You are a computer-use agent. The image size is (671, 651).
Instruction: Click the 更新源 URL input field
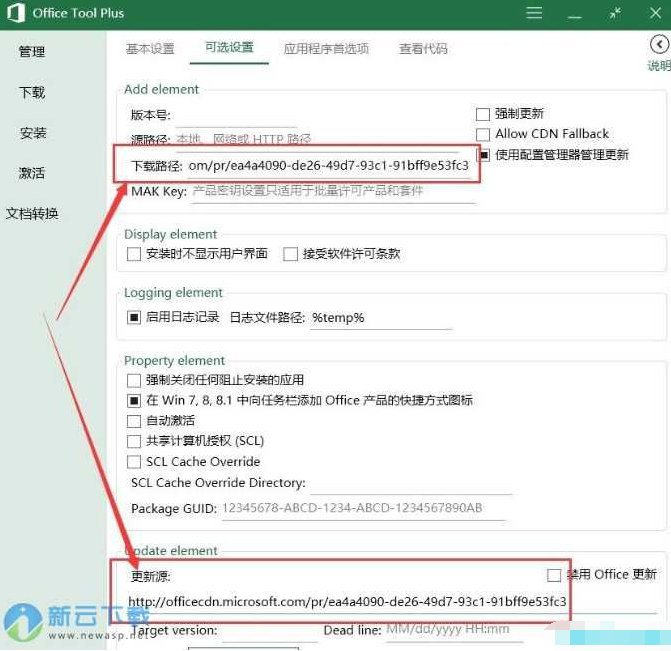(392, 602)
